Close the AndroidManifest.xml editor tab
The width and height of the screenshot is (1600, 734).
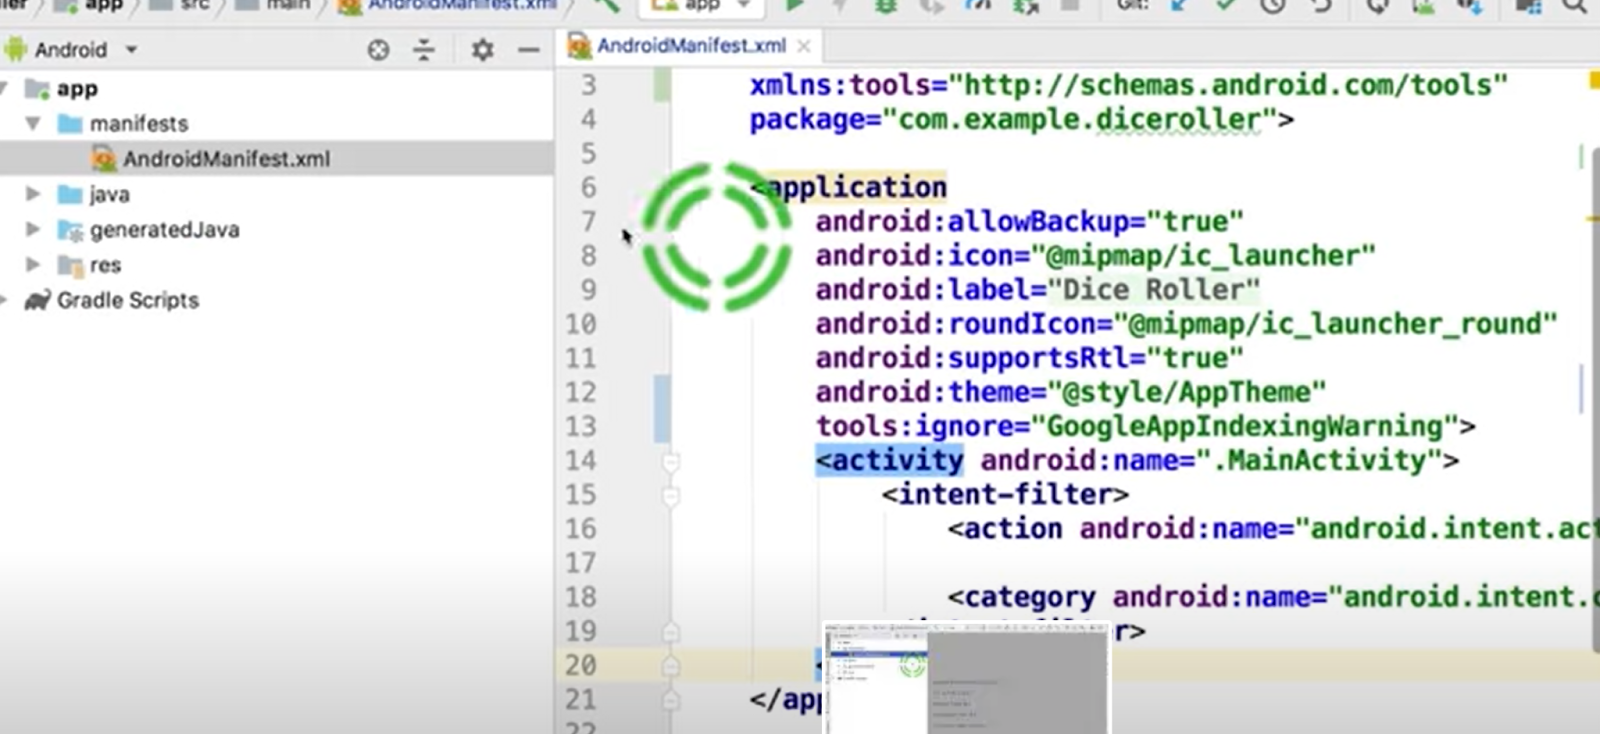click(804, 46)
